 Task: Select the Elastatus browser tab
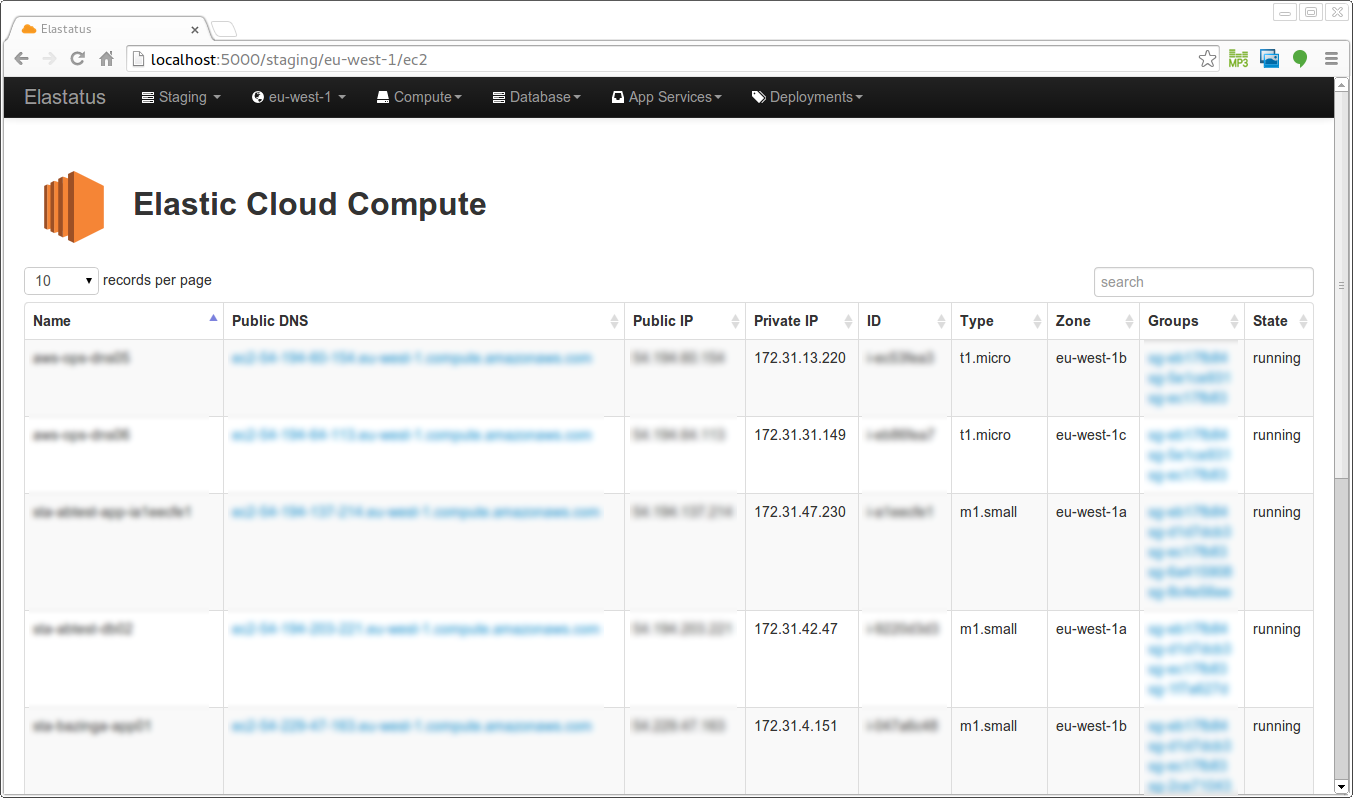pyautogui.click(x=107, y=29)
